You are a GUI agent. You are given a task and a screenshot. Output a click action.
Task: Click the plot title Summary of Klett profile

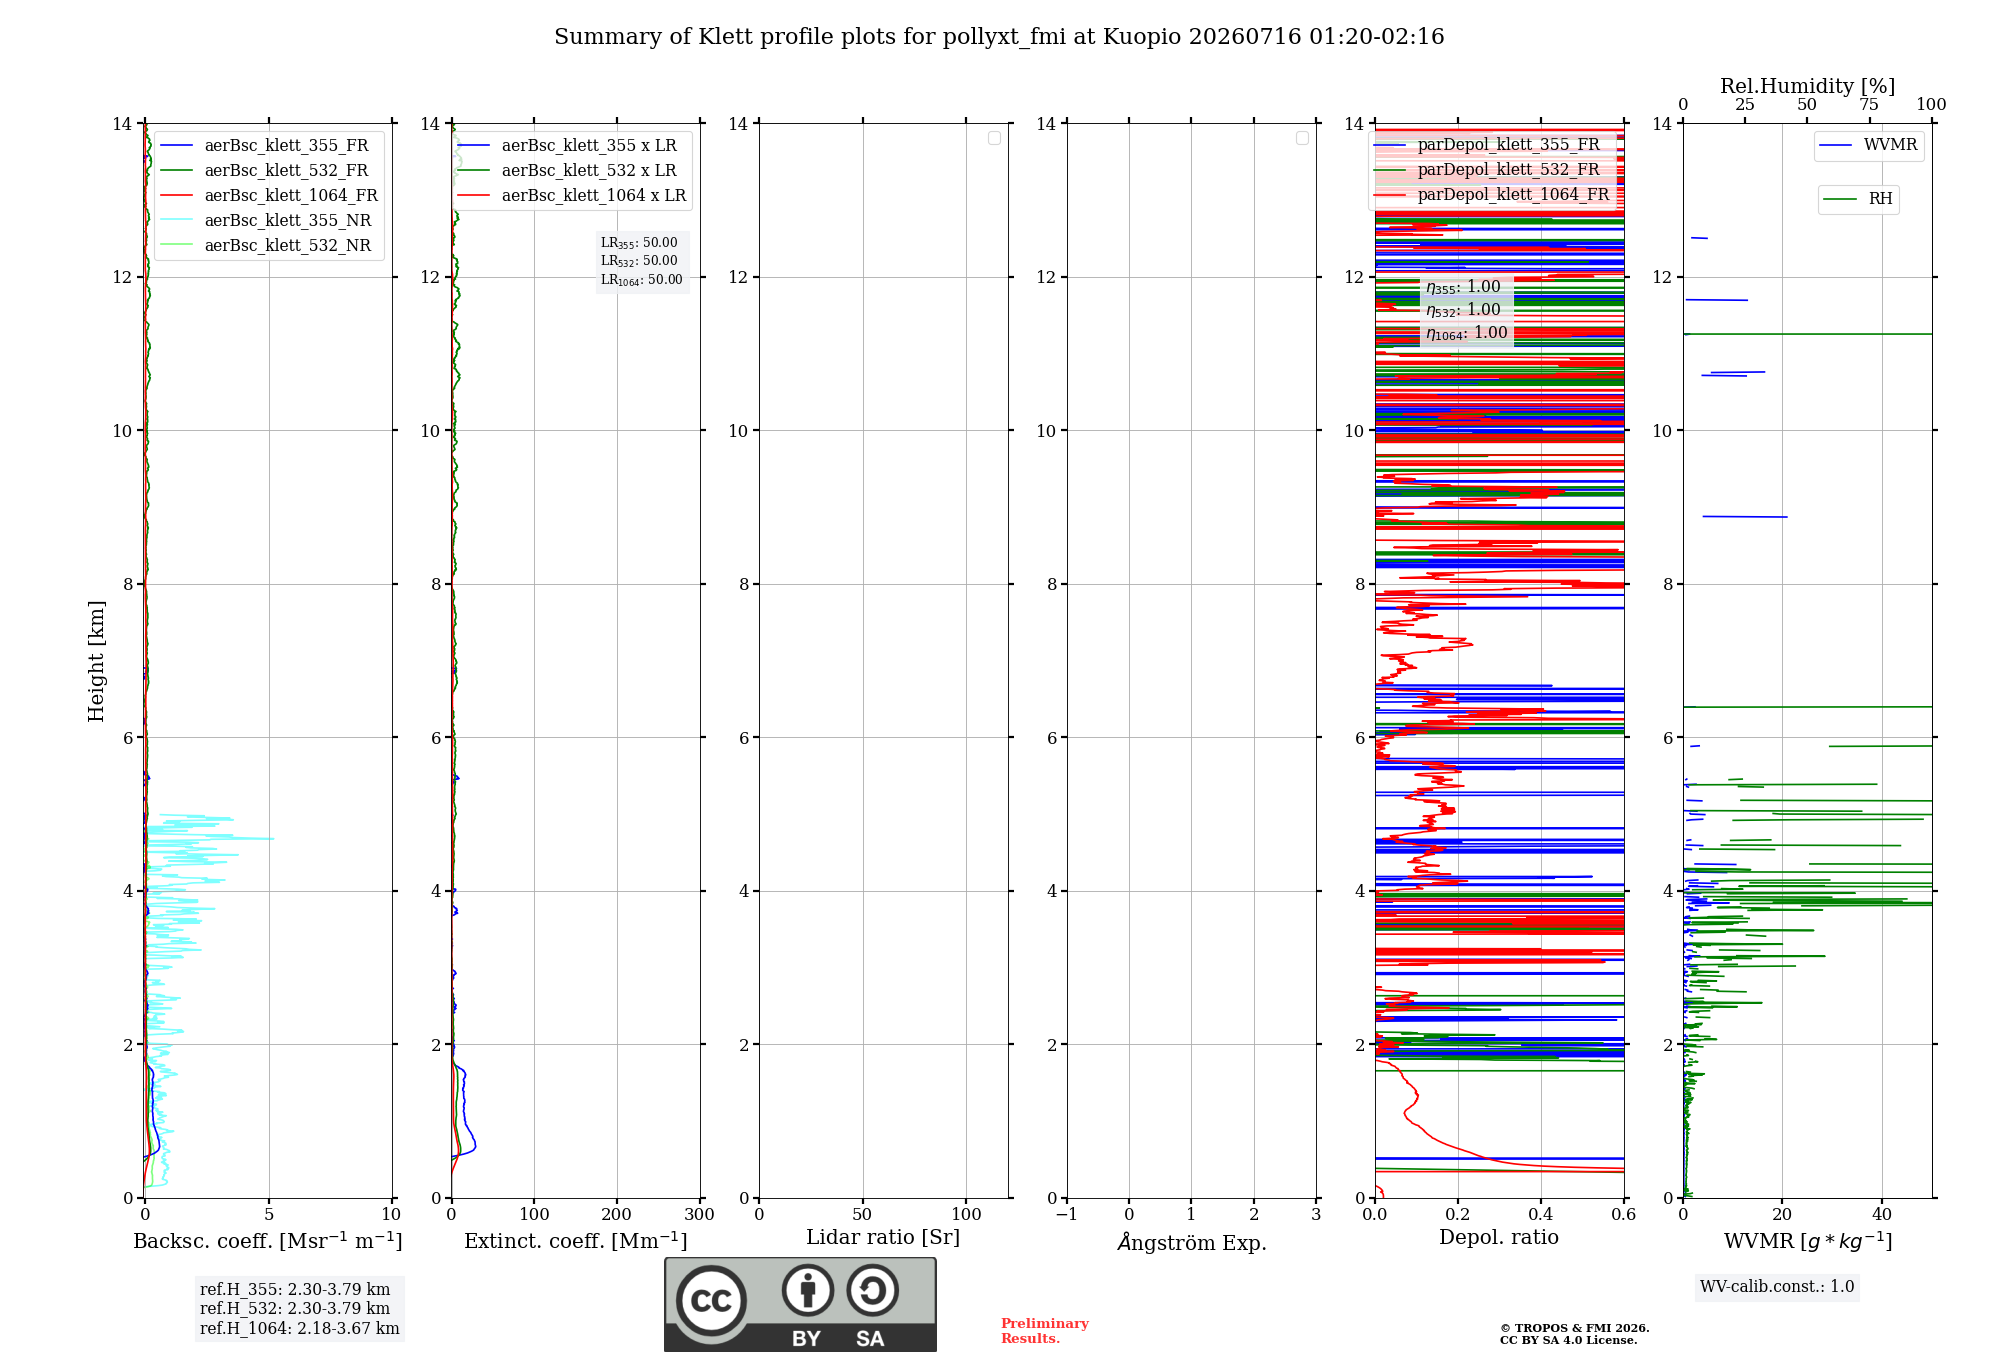[999, 37]
